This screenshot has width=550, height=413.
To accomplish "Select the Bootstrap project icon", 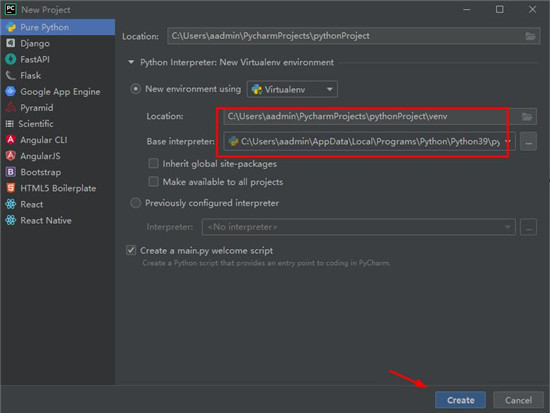I will point(11,172).
